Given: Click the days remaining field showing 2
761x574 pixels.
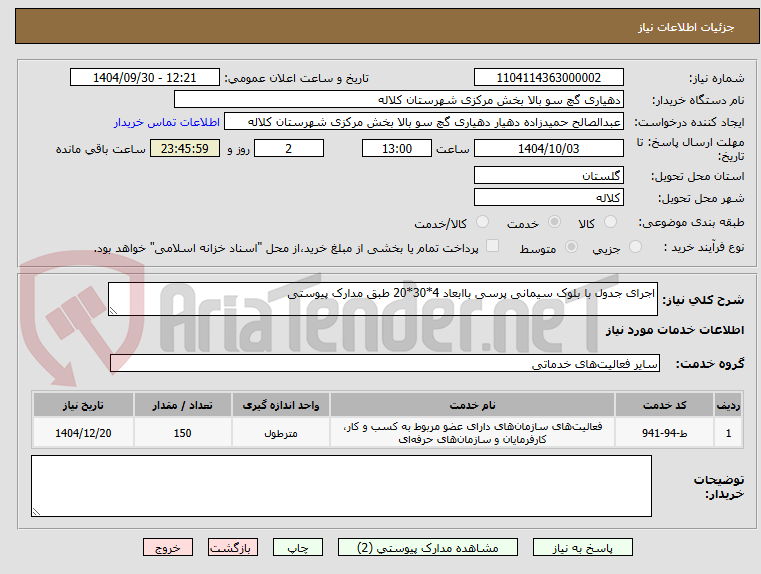Looking at the screenshot, I should [x=289, y=148].
